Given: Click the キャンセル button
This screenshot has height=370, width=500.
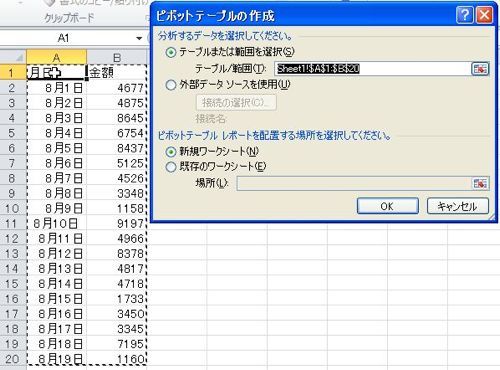Looking at the screenshot, I should [458, 206].
